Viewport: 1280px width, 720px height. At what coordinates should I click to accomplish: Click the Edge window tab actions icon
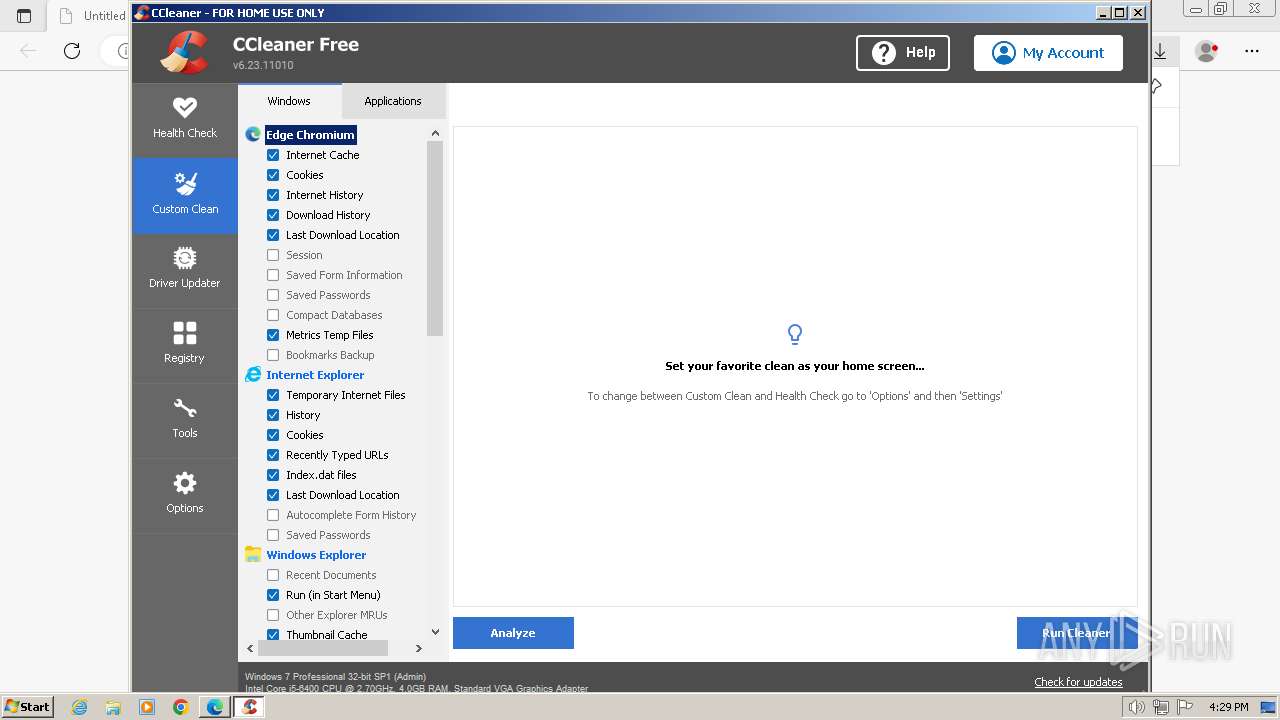(x=24, y=16)
